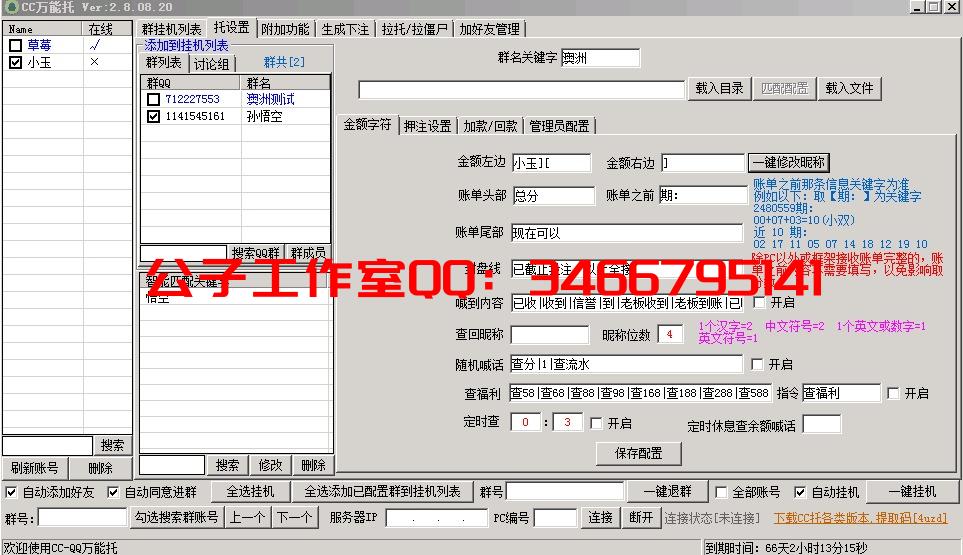This screenshot has height=555, width=963.
Task: Switch to 押注设置 tab
Action: (427, 126)
